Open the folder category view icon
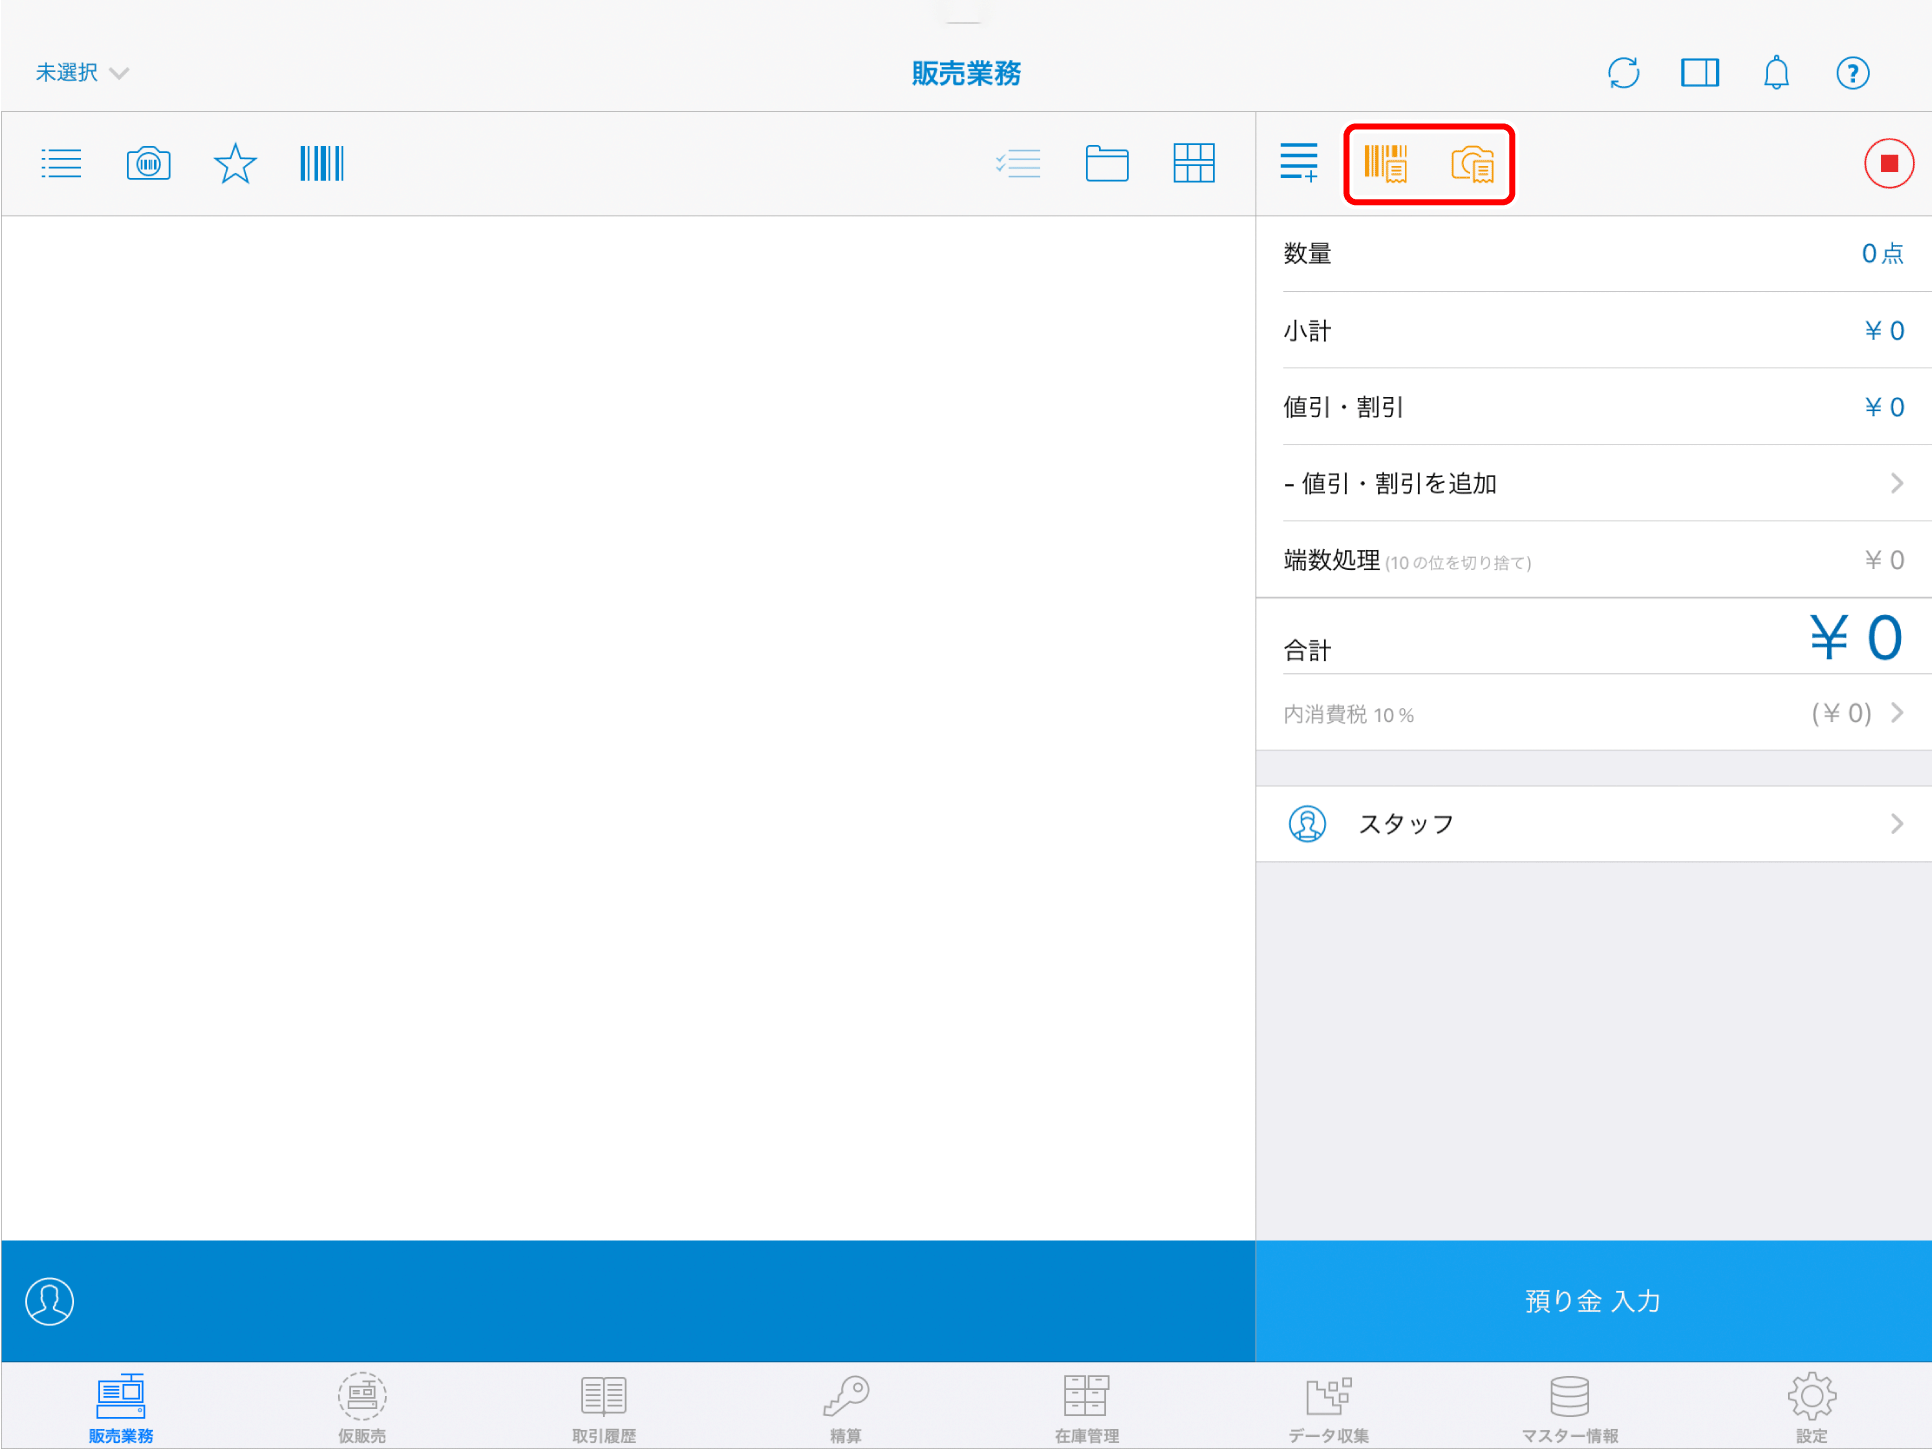1932x1449 pixels. [x=1106, y=163]
